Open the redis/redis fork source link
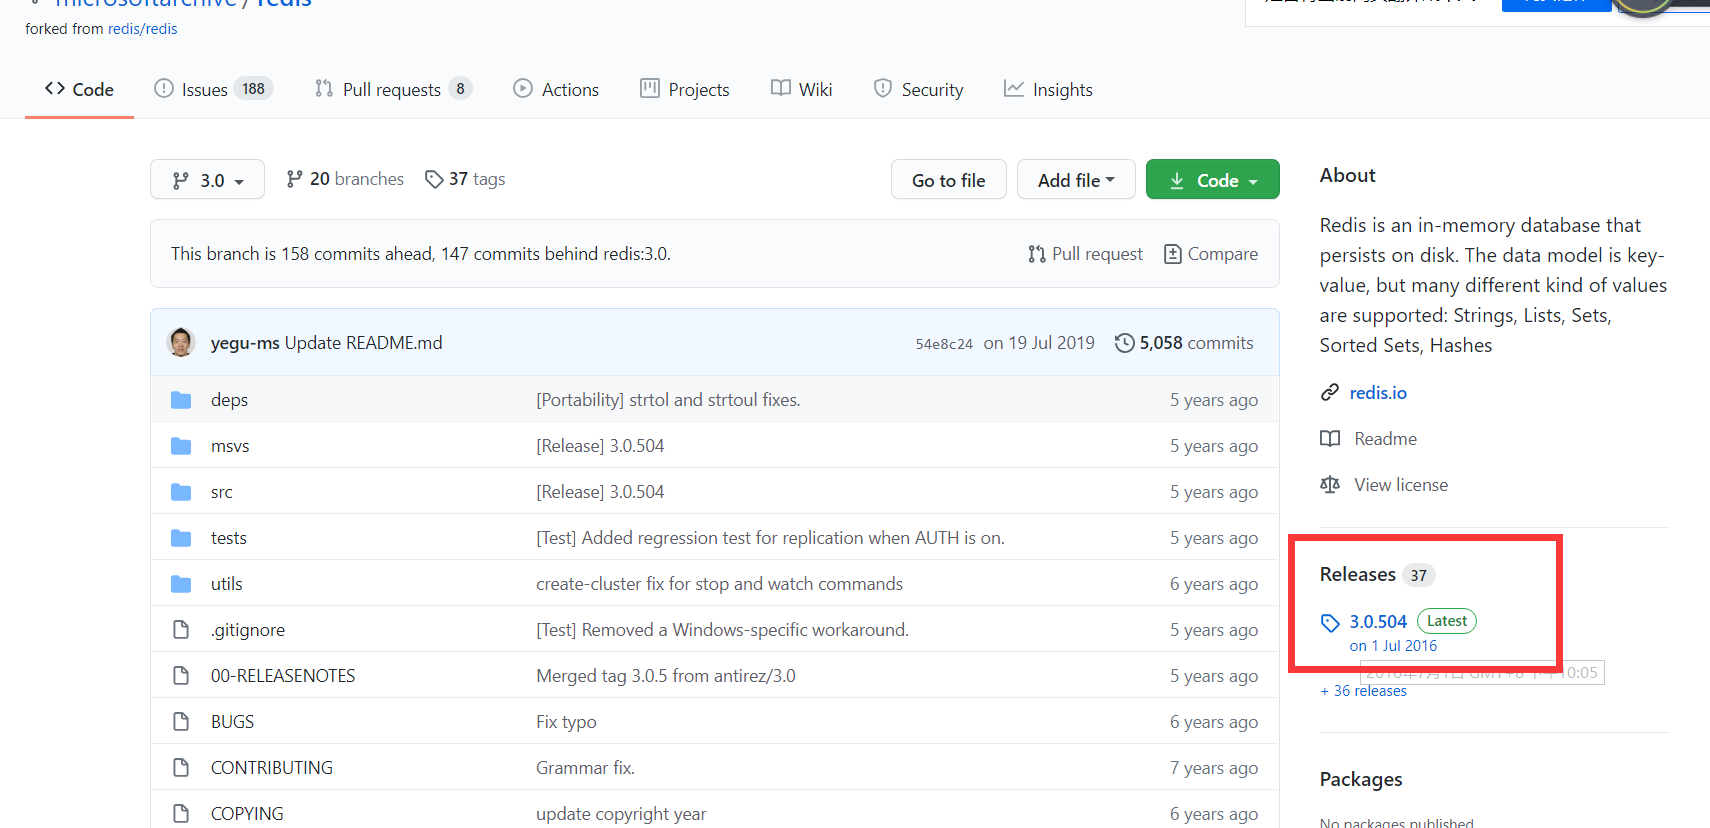The width and height of the screenshot is (1710, 828). click(142, 29)
